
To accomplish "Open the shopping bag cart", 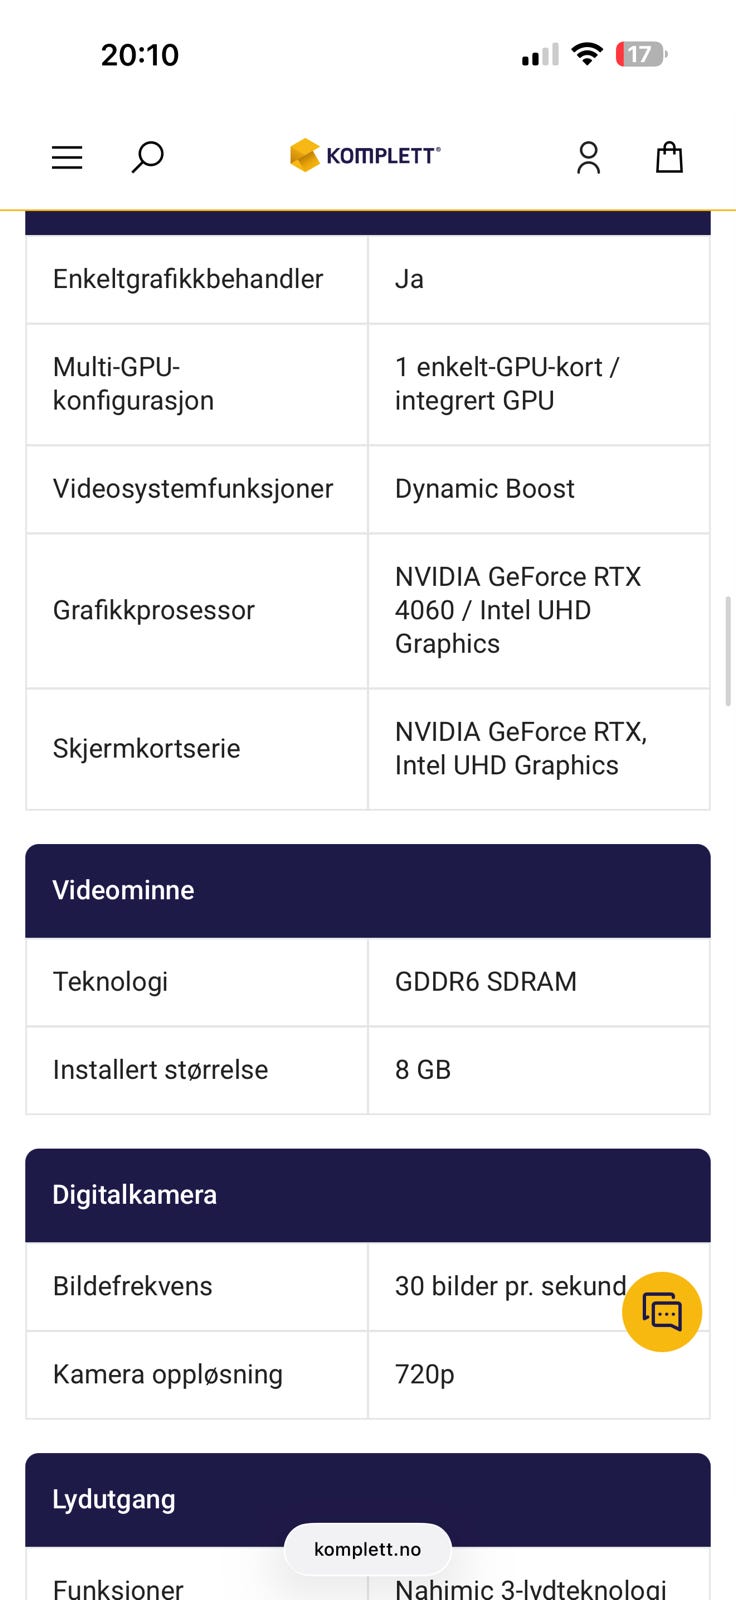I will (669, 157).
